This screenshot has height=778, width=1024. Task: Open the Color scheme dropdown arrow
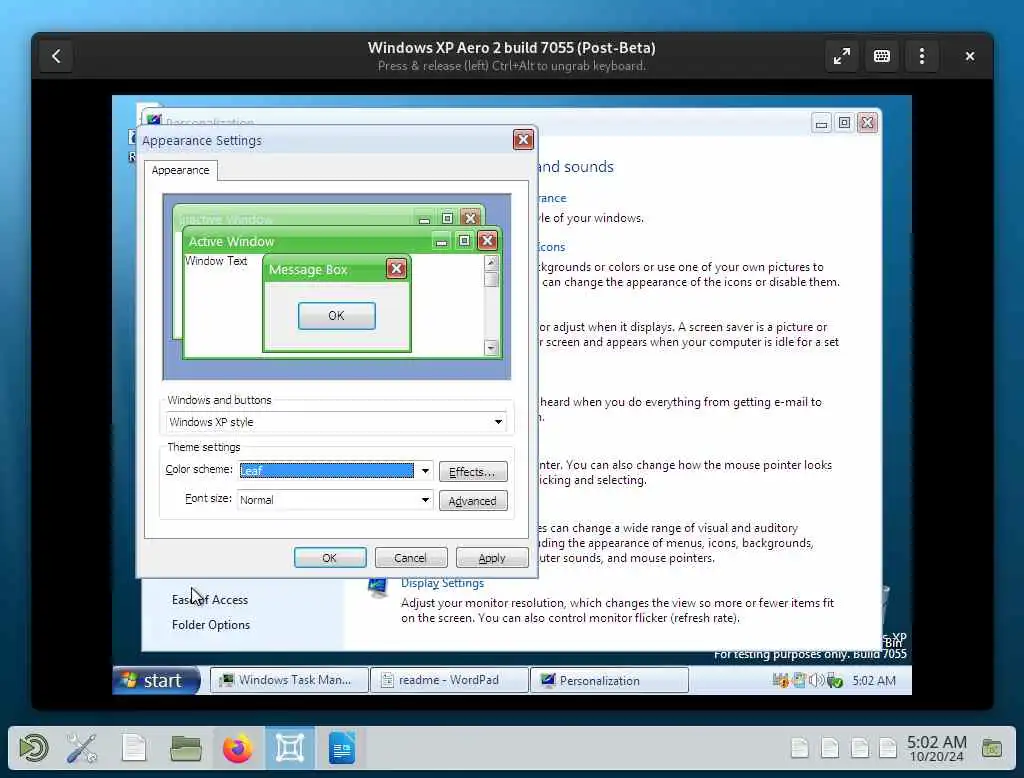pos(424,470)
